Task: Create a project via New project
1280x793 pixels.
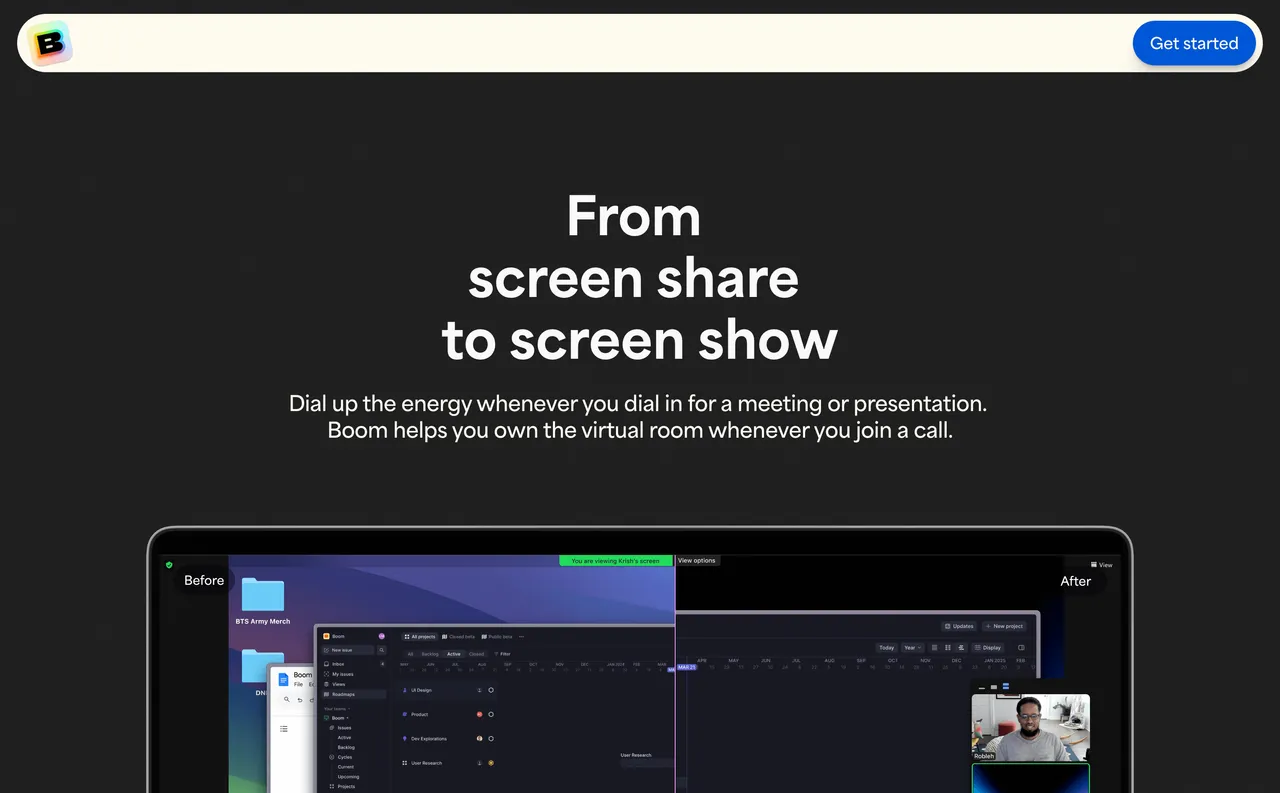Action: pyautogui.click(x=1004, y=627)
